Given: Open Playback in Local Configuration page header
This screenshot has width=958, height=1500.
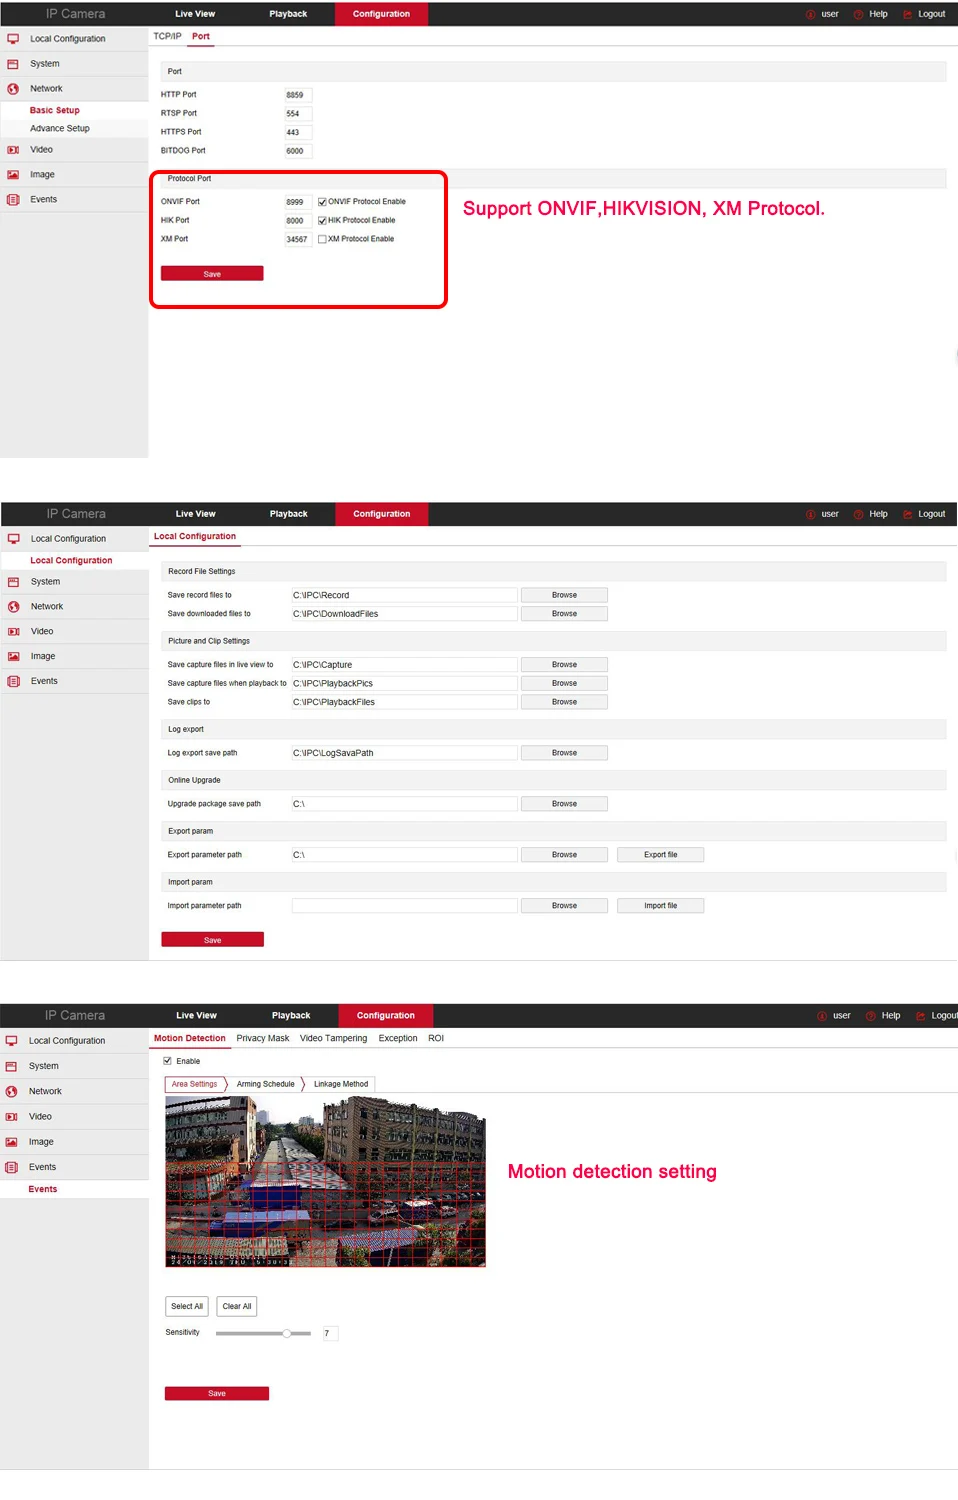Looking at the screenshot, I should click(288, 514).
